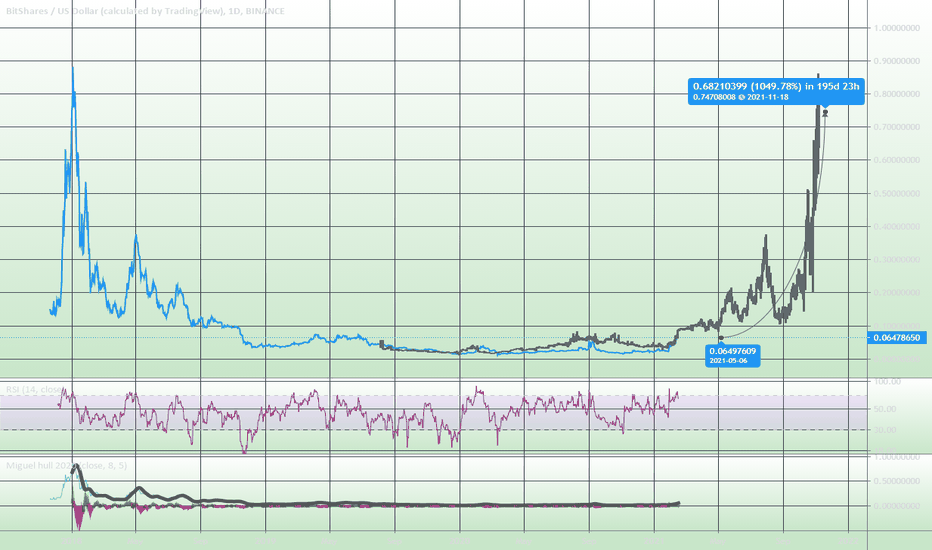Image resolution: width=932 pixels, height=550 pixels.
Task: Click the 0.90000000 price axis label
Action: (x=897, y=61)
